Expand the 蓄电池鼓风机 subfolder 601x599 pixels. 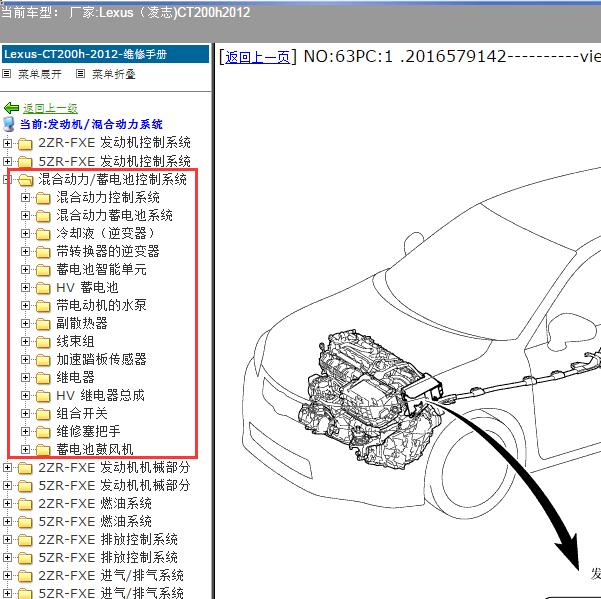click(x=25, y=449)
